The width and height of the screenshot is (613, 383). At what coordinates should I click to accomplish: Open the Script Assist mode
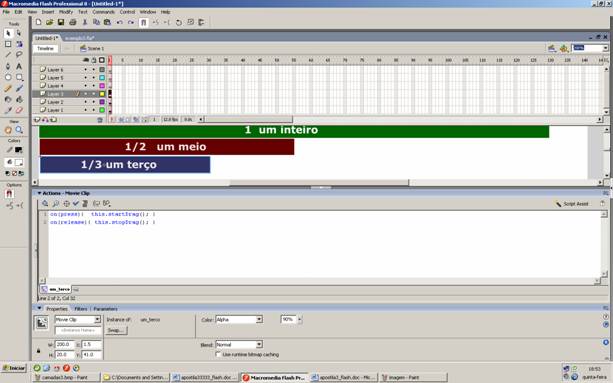click(x=572, y=204)
